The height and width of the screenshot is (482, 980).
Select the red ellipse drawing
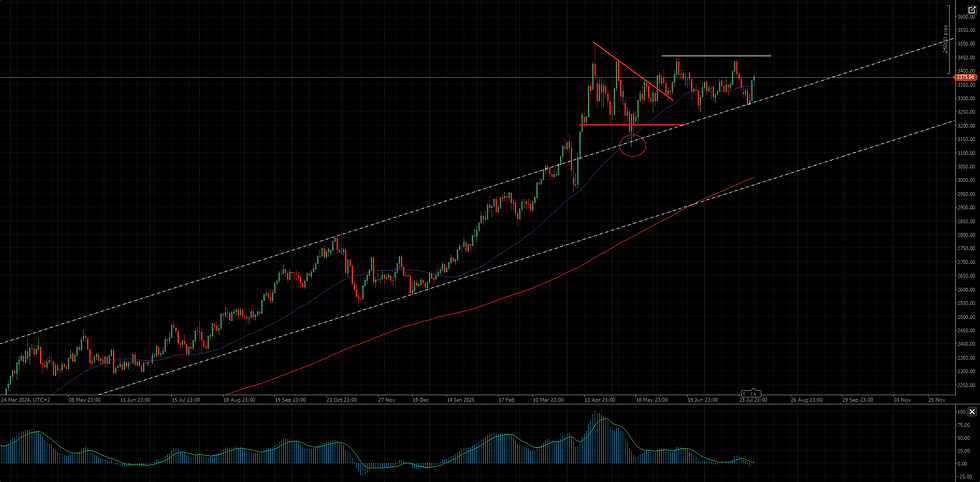632,145
